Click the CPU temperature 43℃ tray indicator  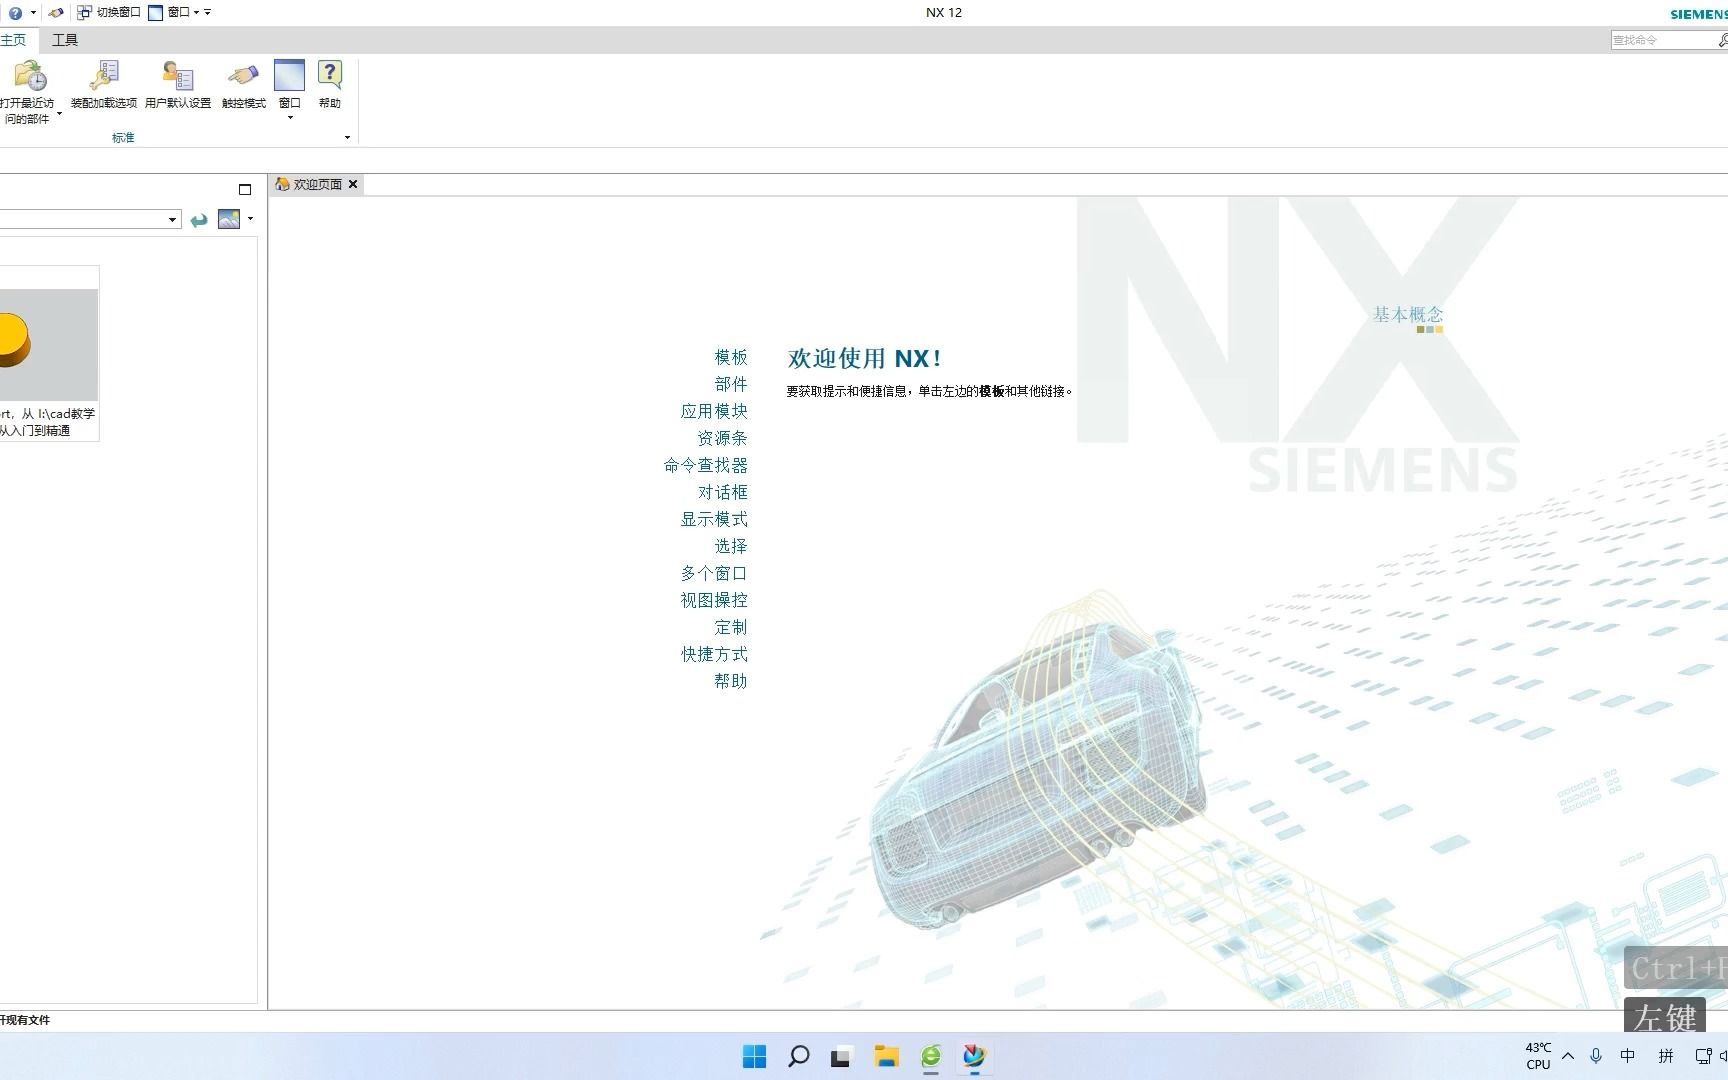coord(1538,1056)
